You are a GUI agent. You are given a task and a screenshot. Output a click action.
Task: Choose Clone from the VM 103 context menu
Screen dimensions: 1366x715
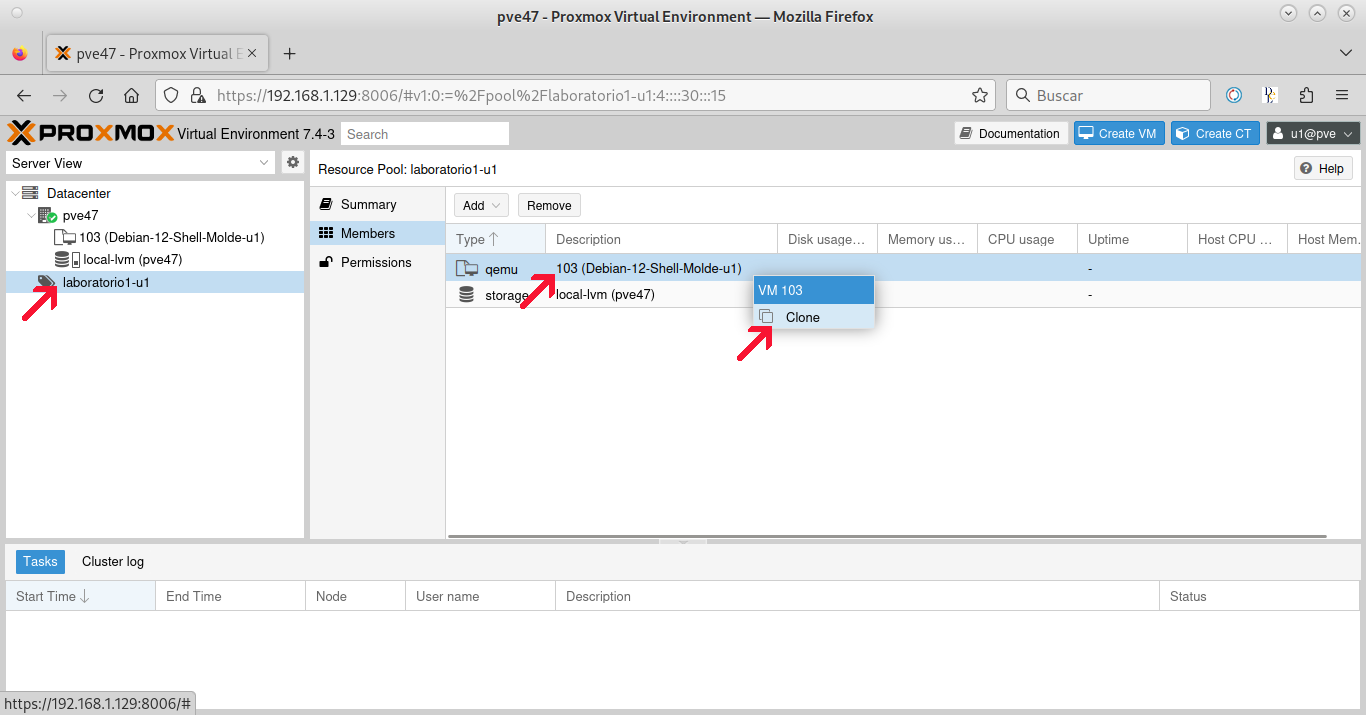pos(814,317)
